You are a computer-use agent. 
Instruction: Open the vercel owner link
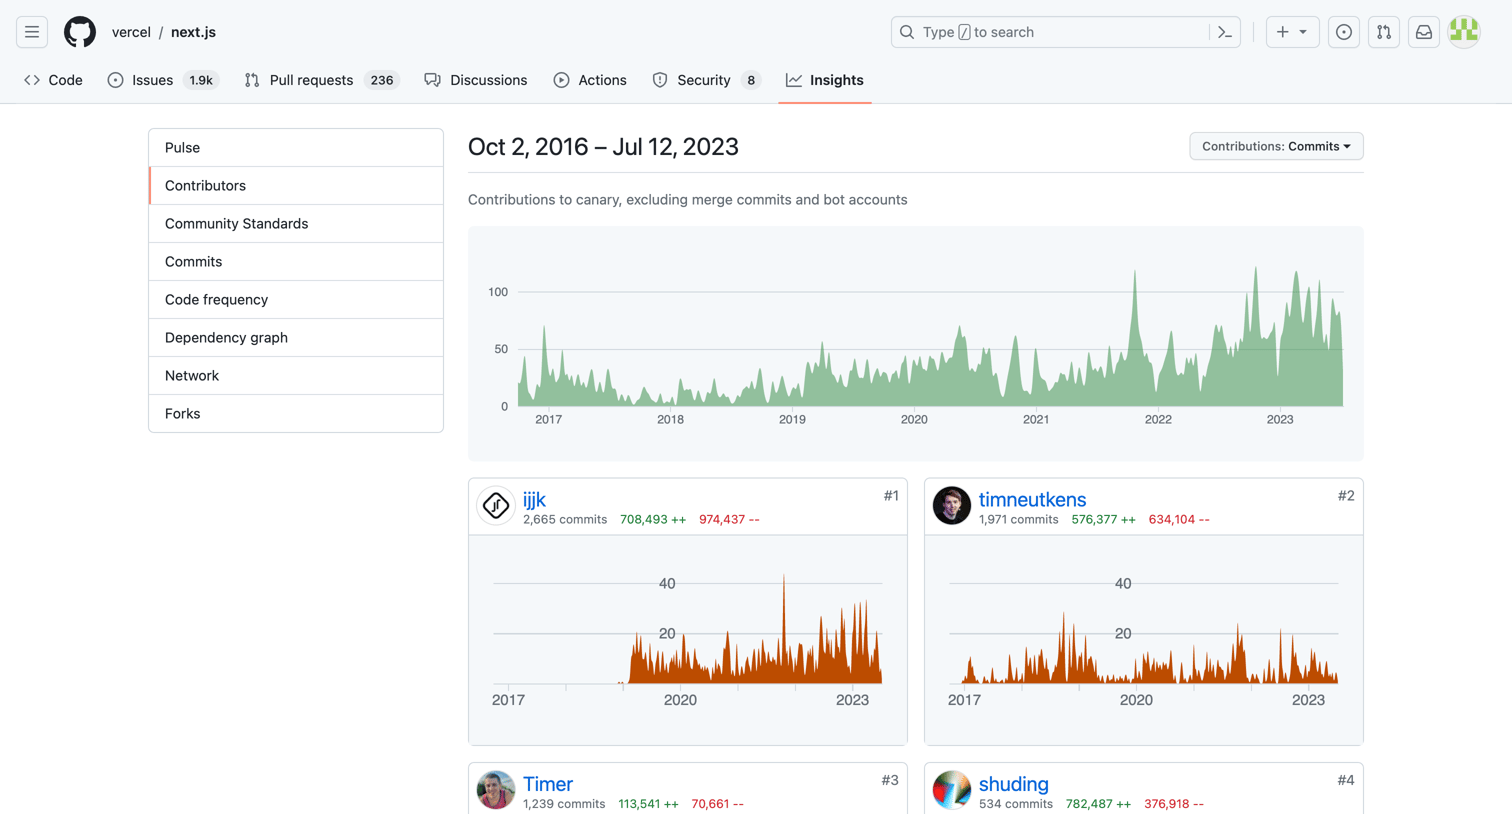click(131, 32)
